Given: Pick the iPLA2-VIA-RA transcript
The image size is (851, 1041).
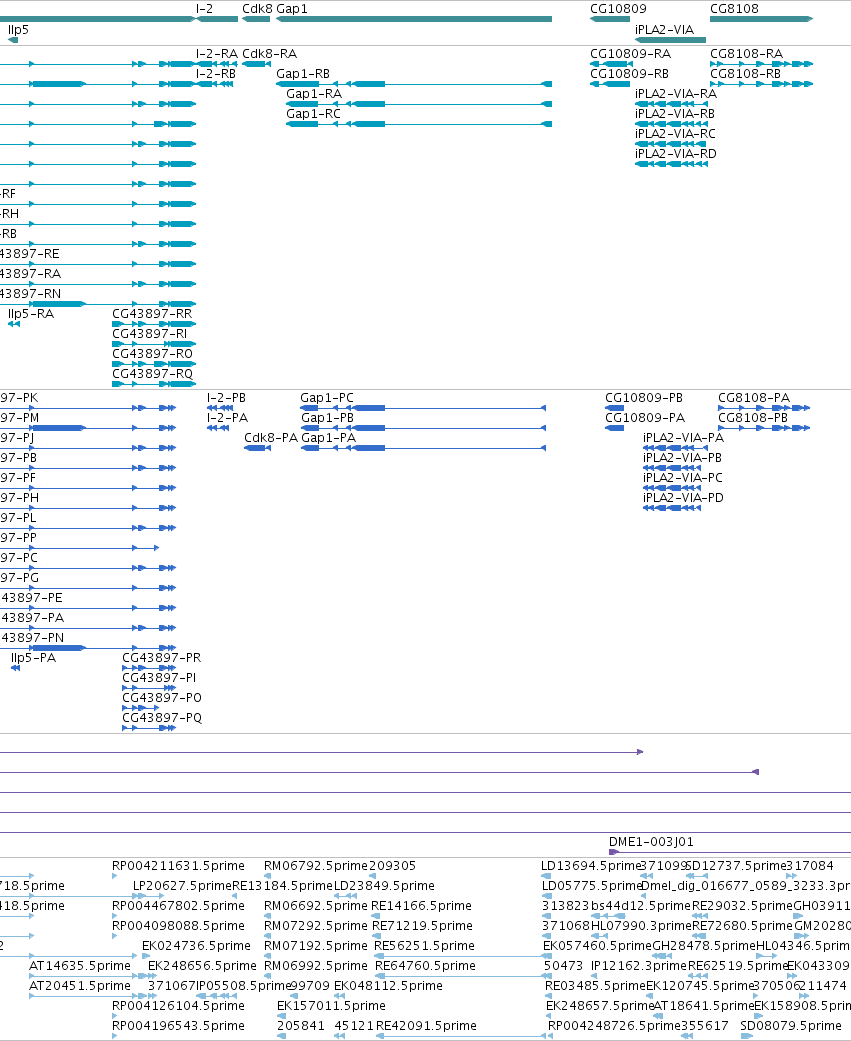Looking at the screenshot, I should click(x=676, y=94).
